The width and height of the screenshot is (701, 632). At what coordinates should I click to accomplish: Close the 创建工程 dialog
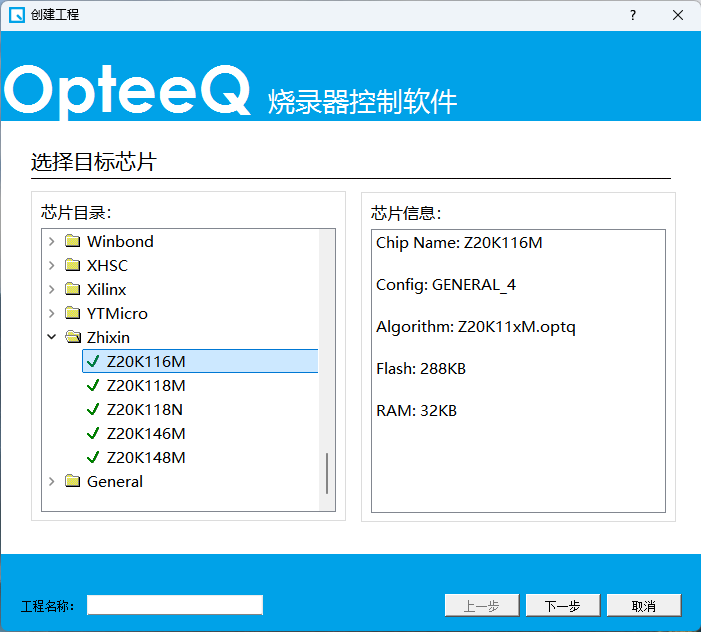(x=678, y=15)
